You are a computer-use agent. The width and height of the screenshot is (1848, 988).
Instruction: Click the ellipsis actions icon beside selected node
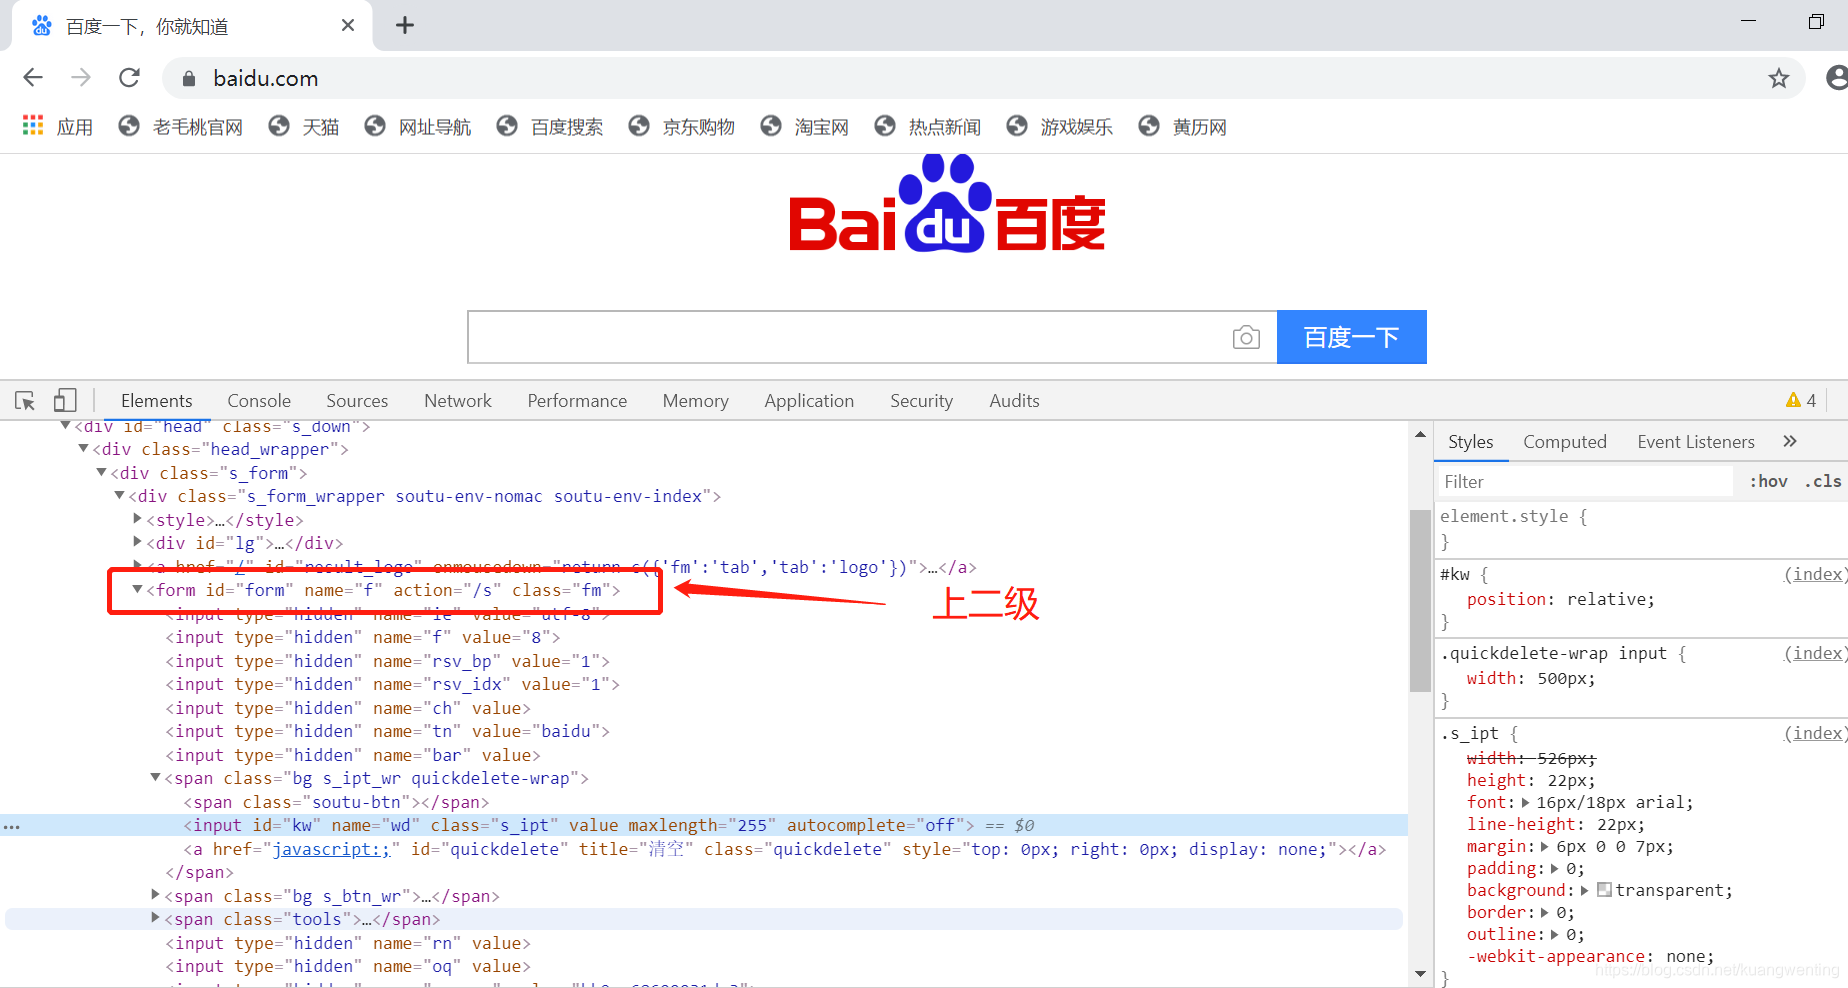pos(12,827)
